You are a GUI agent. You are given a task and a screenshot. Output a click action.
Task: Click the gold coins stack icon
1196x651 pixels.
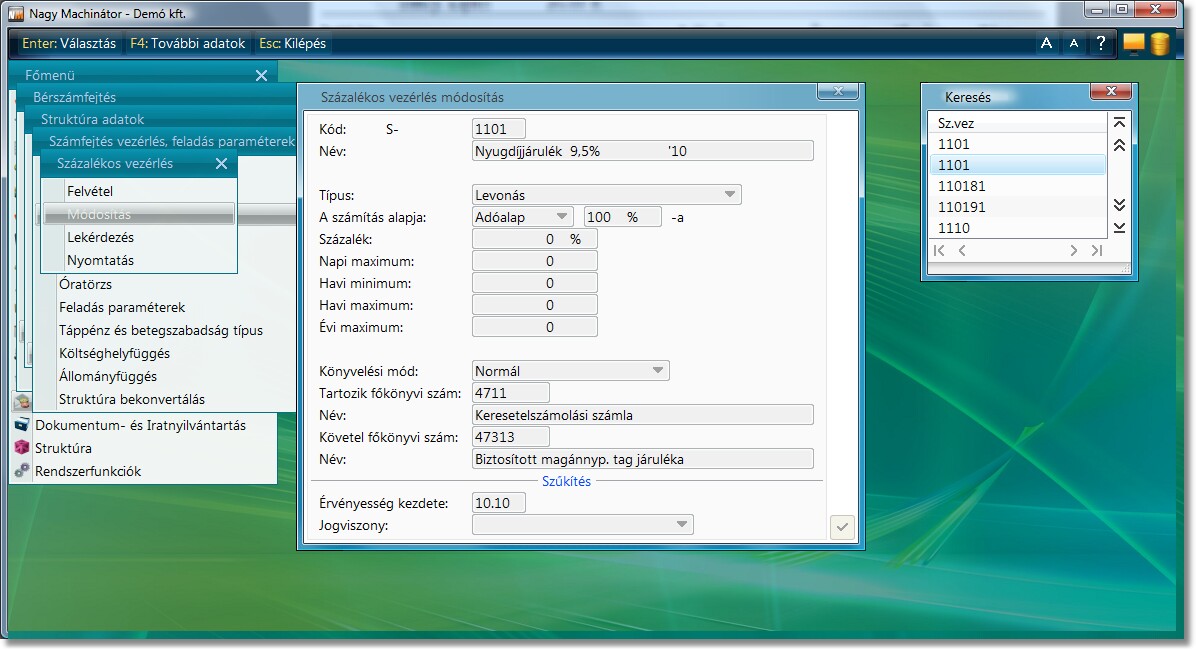[x=1159, y=43]
